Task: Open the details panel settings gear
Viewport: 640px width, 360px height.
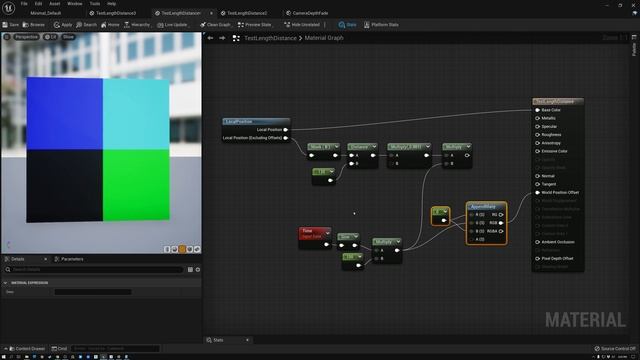Action: click(198, 269)
